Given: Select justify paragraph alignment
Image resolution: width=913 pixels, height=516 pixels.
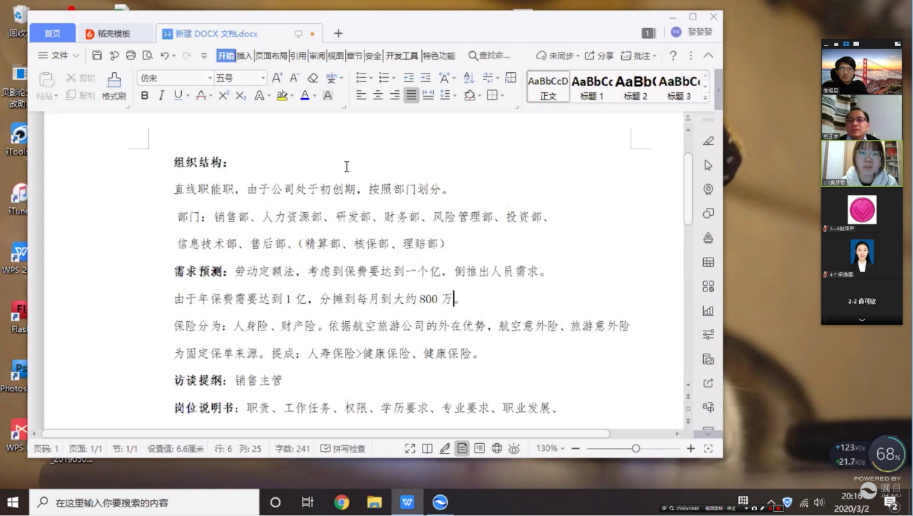Looking at the screenshot, I should click(x=411, y=96).
